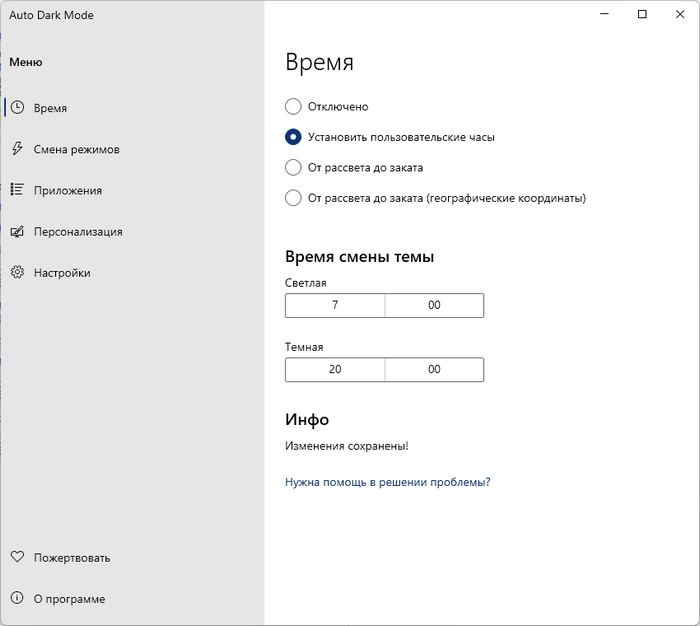Screen dimensions: 700x626
Task: Click the heart icon for Пожертвовать
Action: tap(17, 557)
